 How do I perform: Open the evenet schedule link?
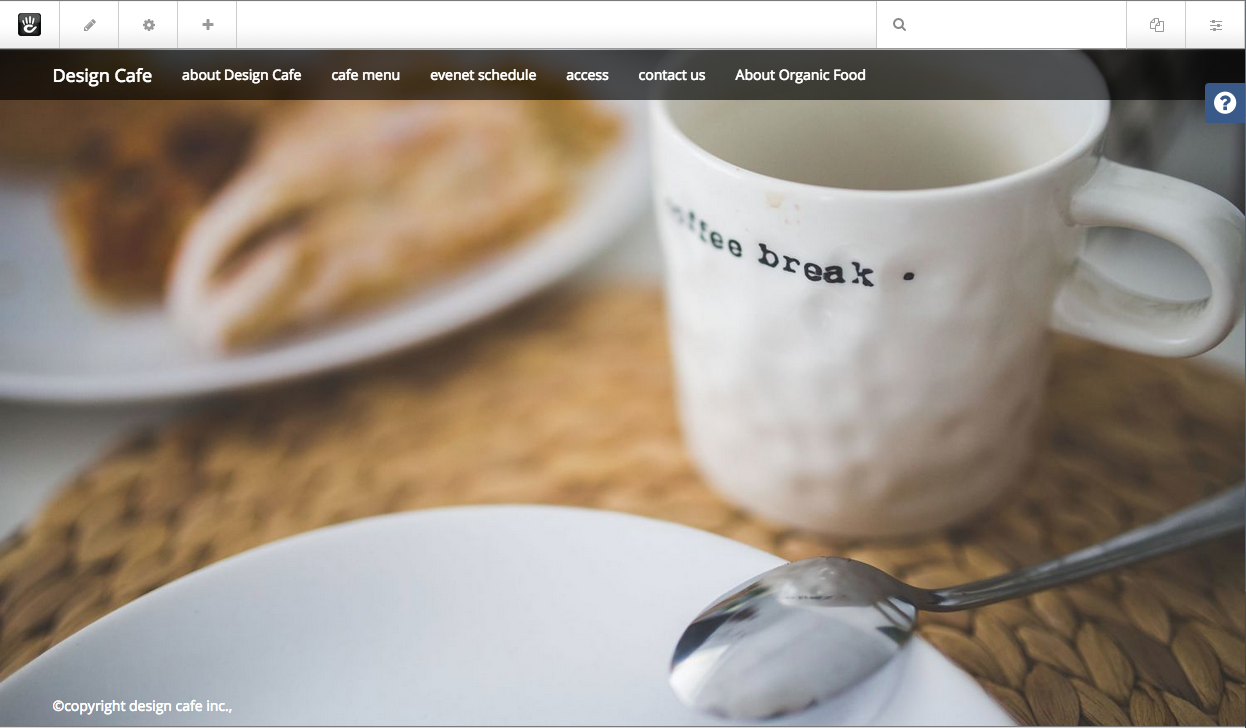pyautogui.click(x=483, y=75)
